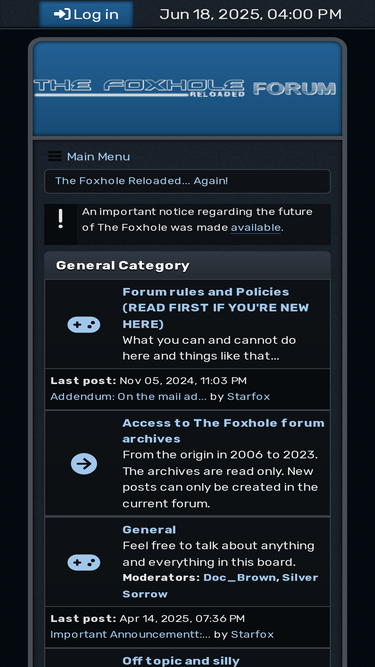Image resolution: width=375 pixels, height=667 pixels.
Task: Open the General board
Action: pos(149,530)
